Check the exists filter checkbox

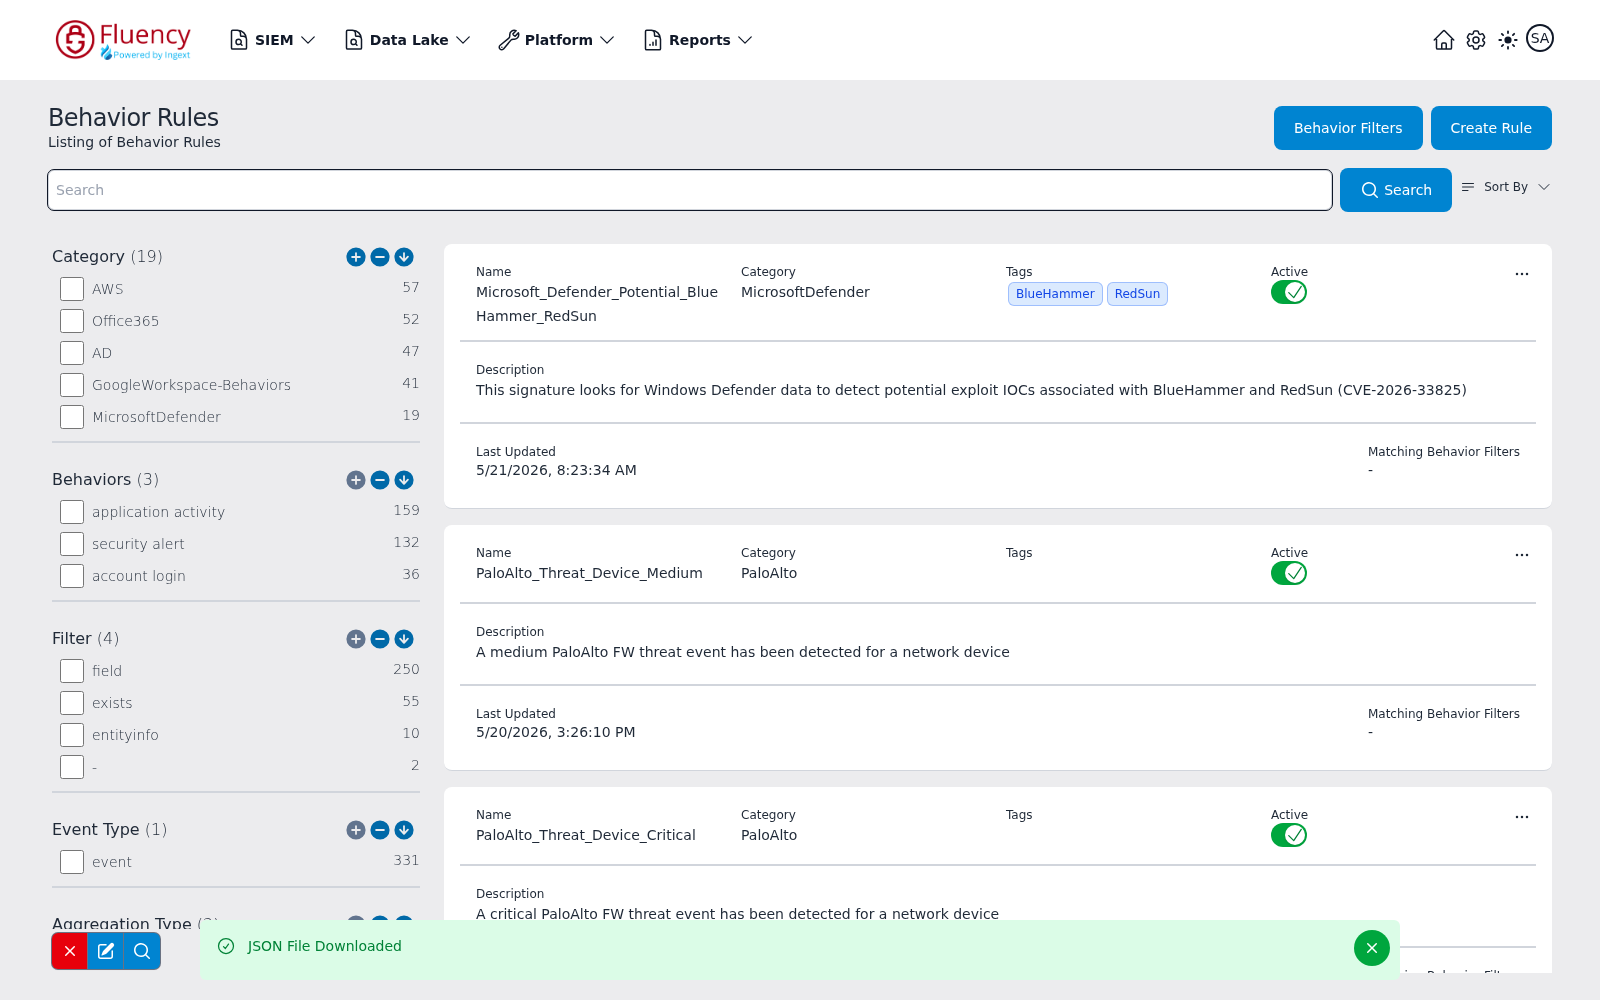(72, 703)
